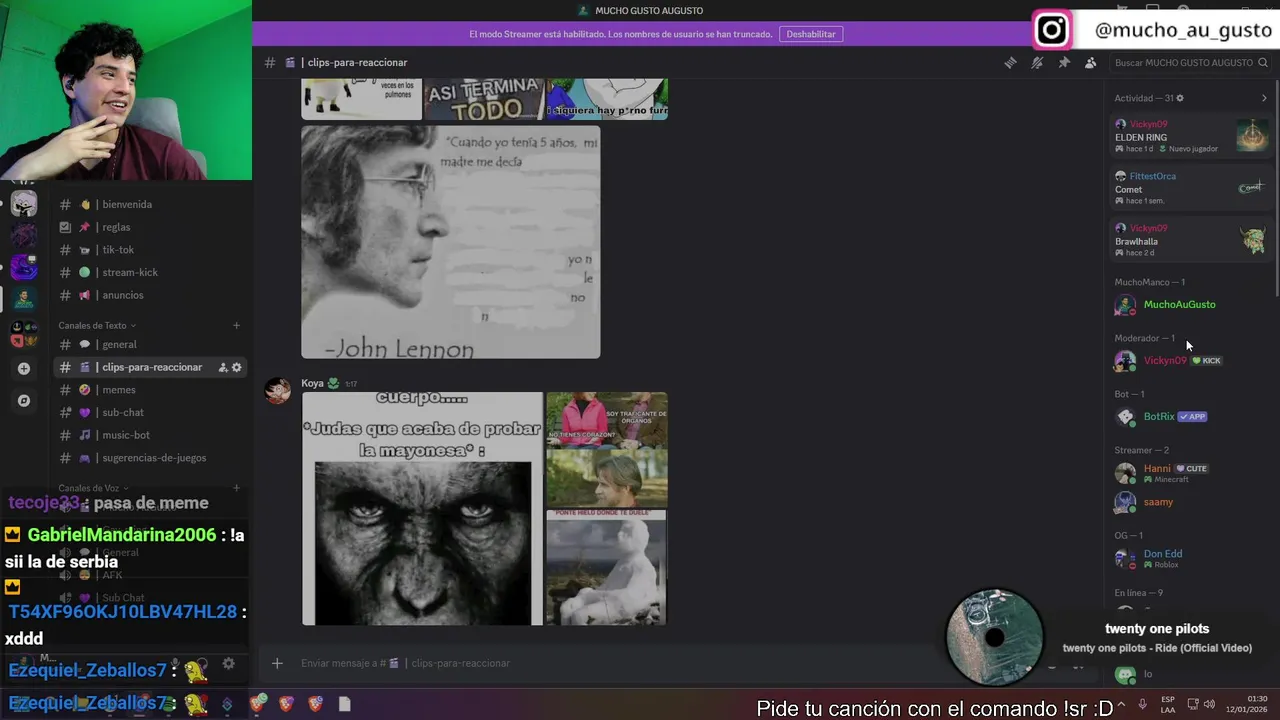Open the Actividad settings gear
The image size is (1280, 720).
coord(1180,98)
